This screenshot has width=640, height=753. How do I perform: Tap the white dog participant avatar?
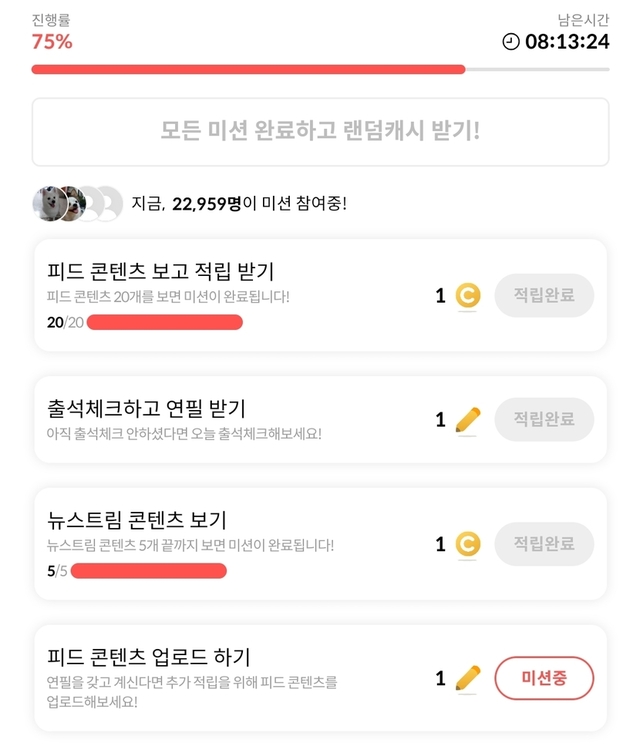click(x=49, y=204)
